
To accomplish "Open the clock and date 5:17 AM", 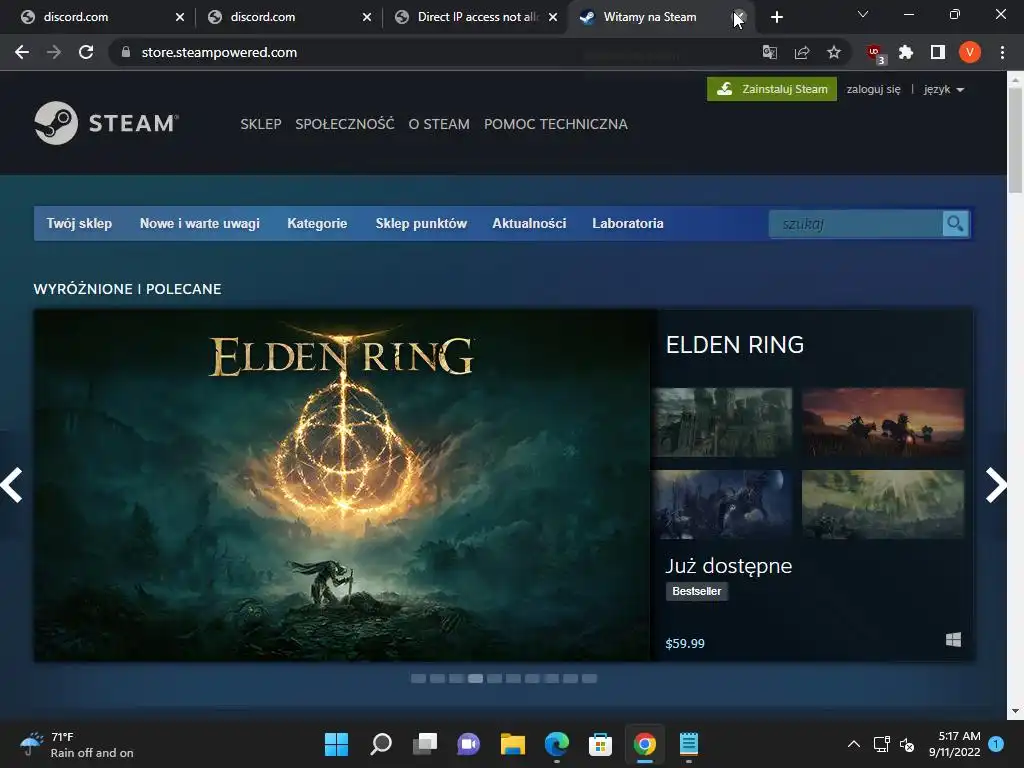I will click(x=954, y=744).
